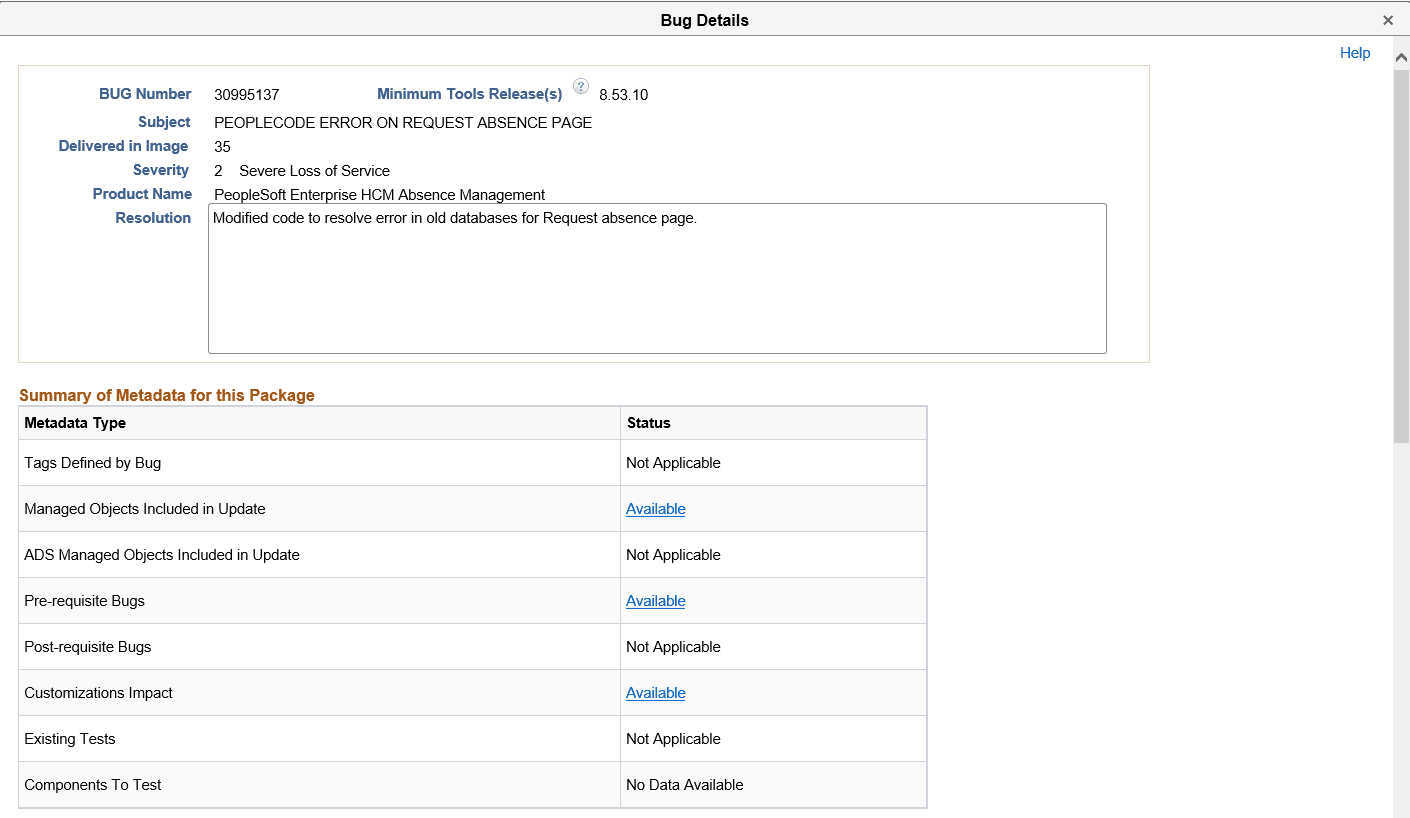Click the Tags Defined by Bug row
The image size is (1410, 818).
(x=93, y=462)
